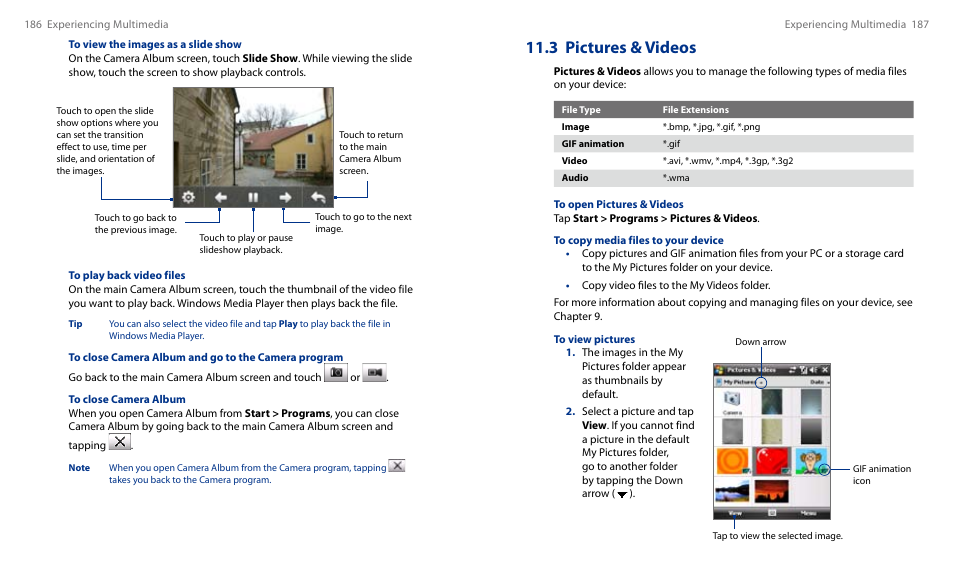Select the dark green texture thumbnail
954x587 pixels.
click(x=771, y=401)
